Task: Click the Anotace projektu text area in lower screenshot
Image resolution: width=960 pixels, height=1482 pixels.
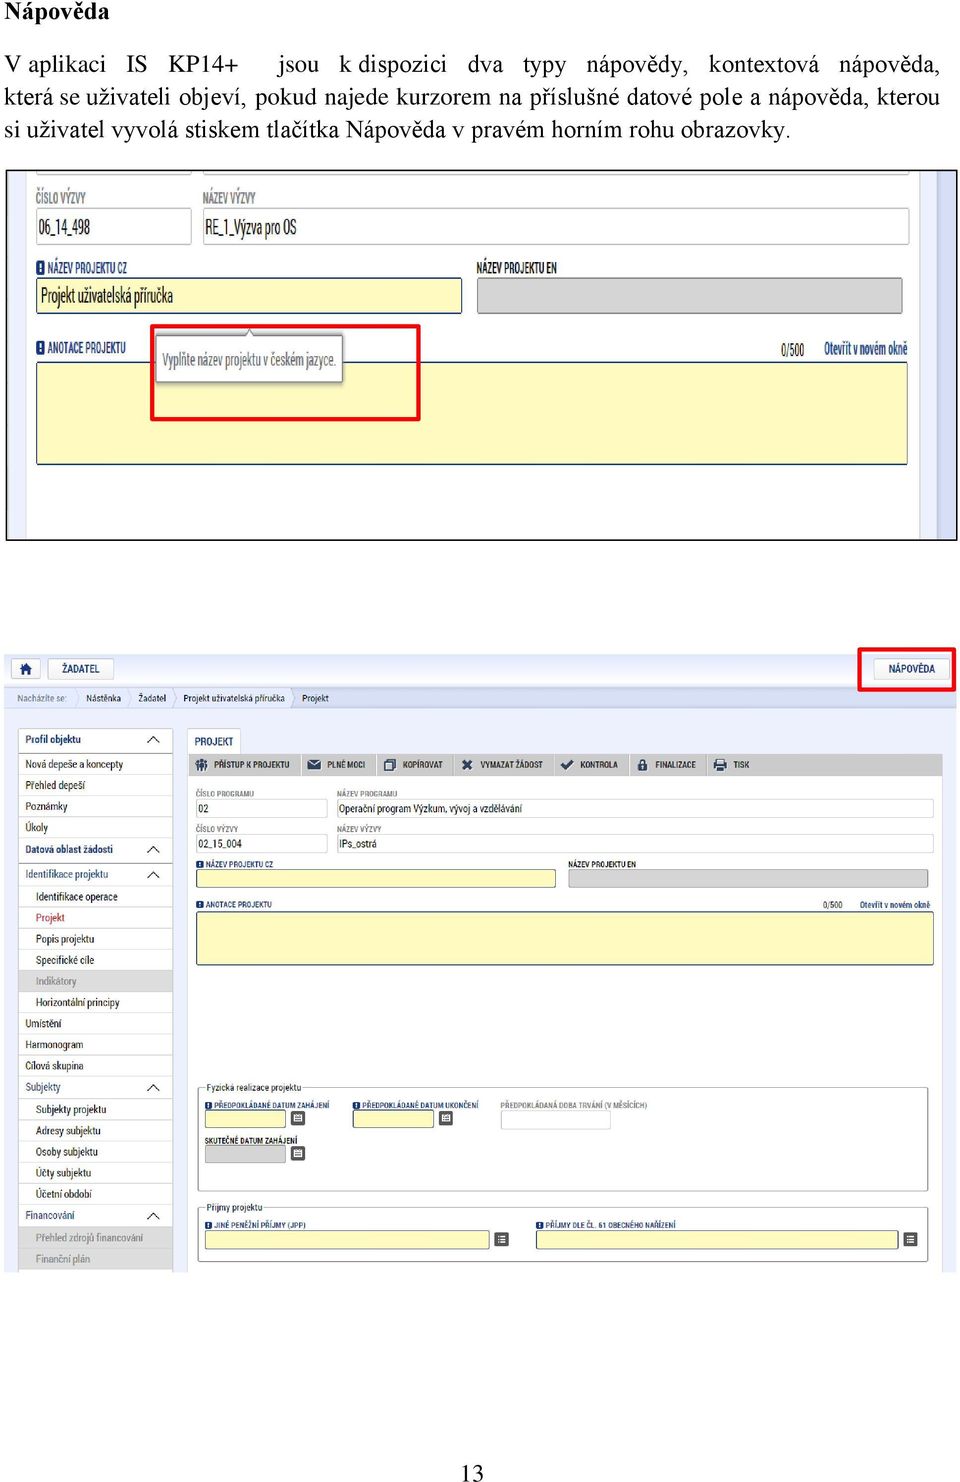Action: (565, 937)
